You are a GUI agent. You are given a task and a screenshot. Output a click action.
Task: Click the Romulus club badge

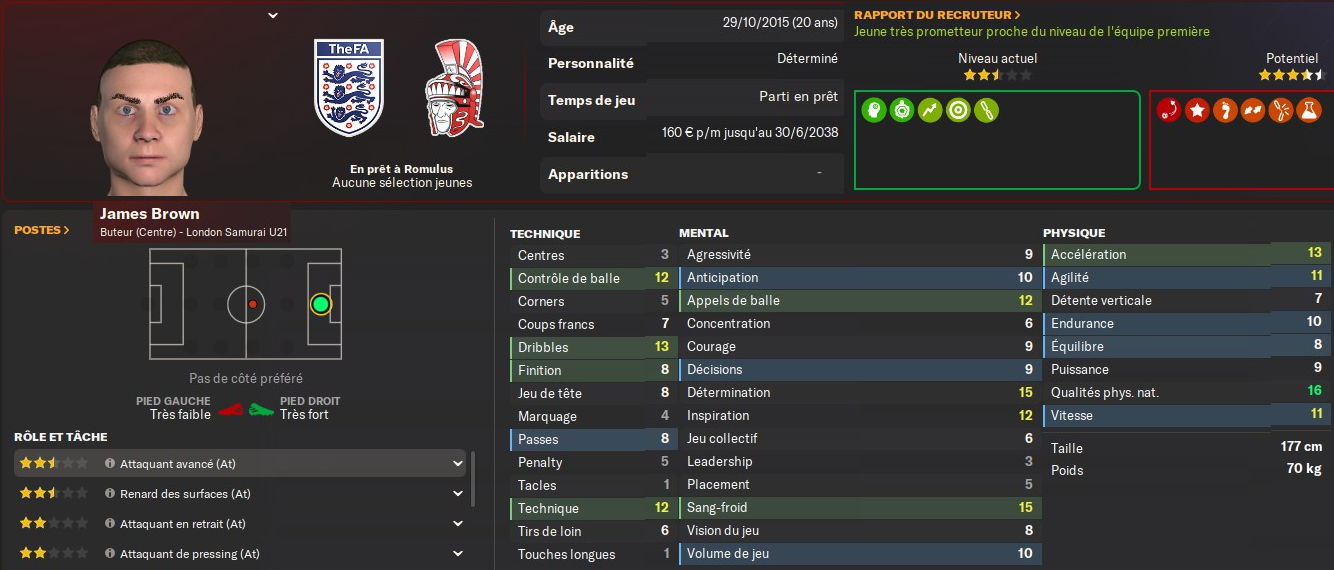point(455,88)
